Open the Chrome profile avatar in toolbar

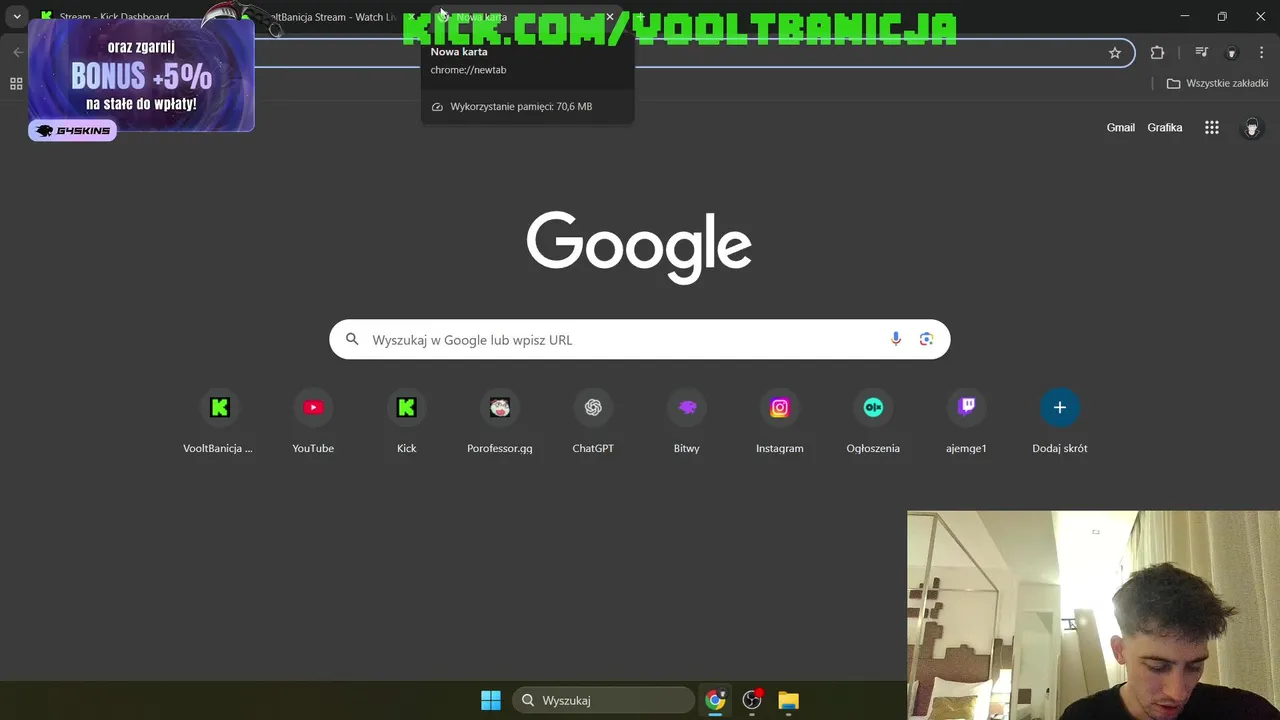1232,53
